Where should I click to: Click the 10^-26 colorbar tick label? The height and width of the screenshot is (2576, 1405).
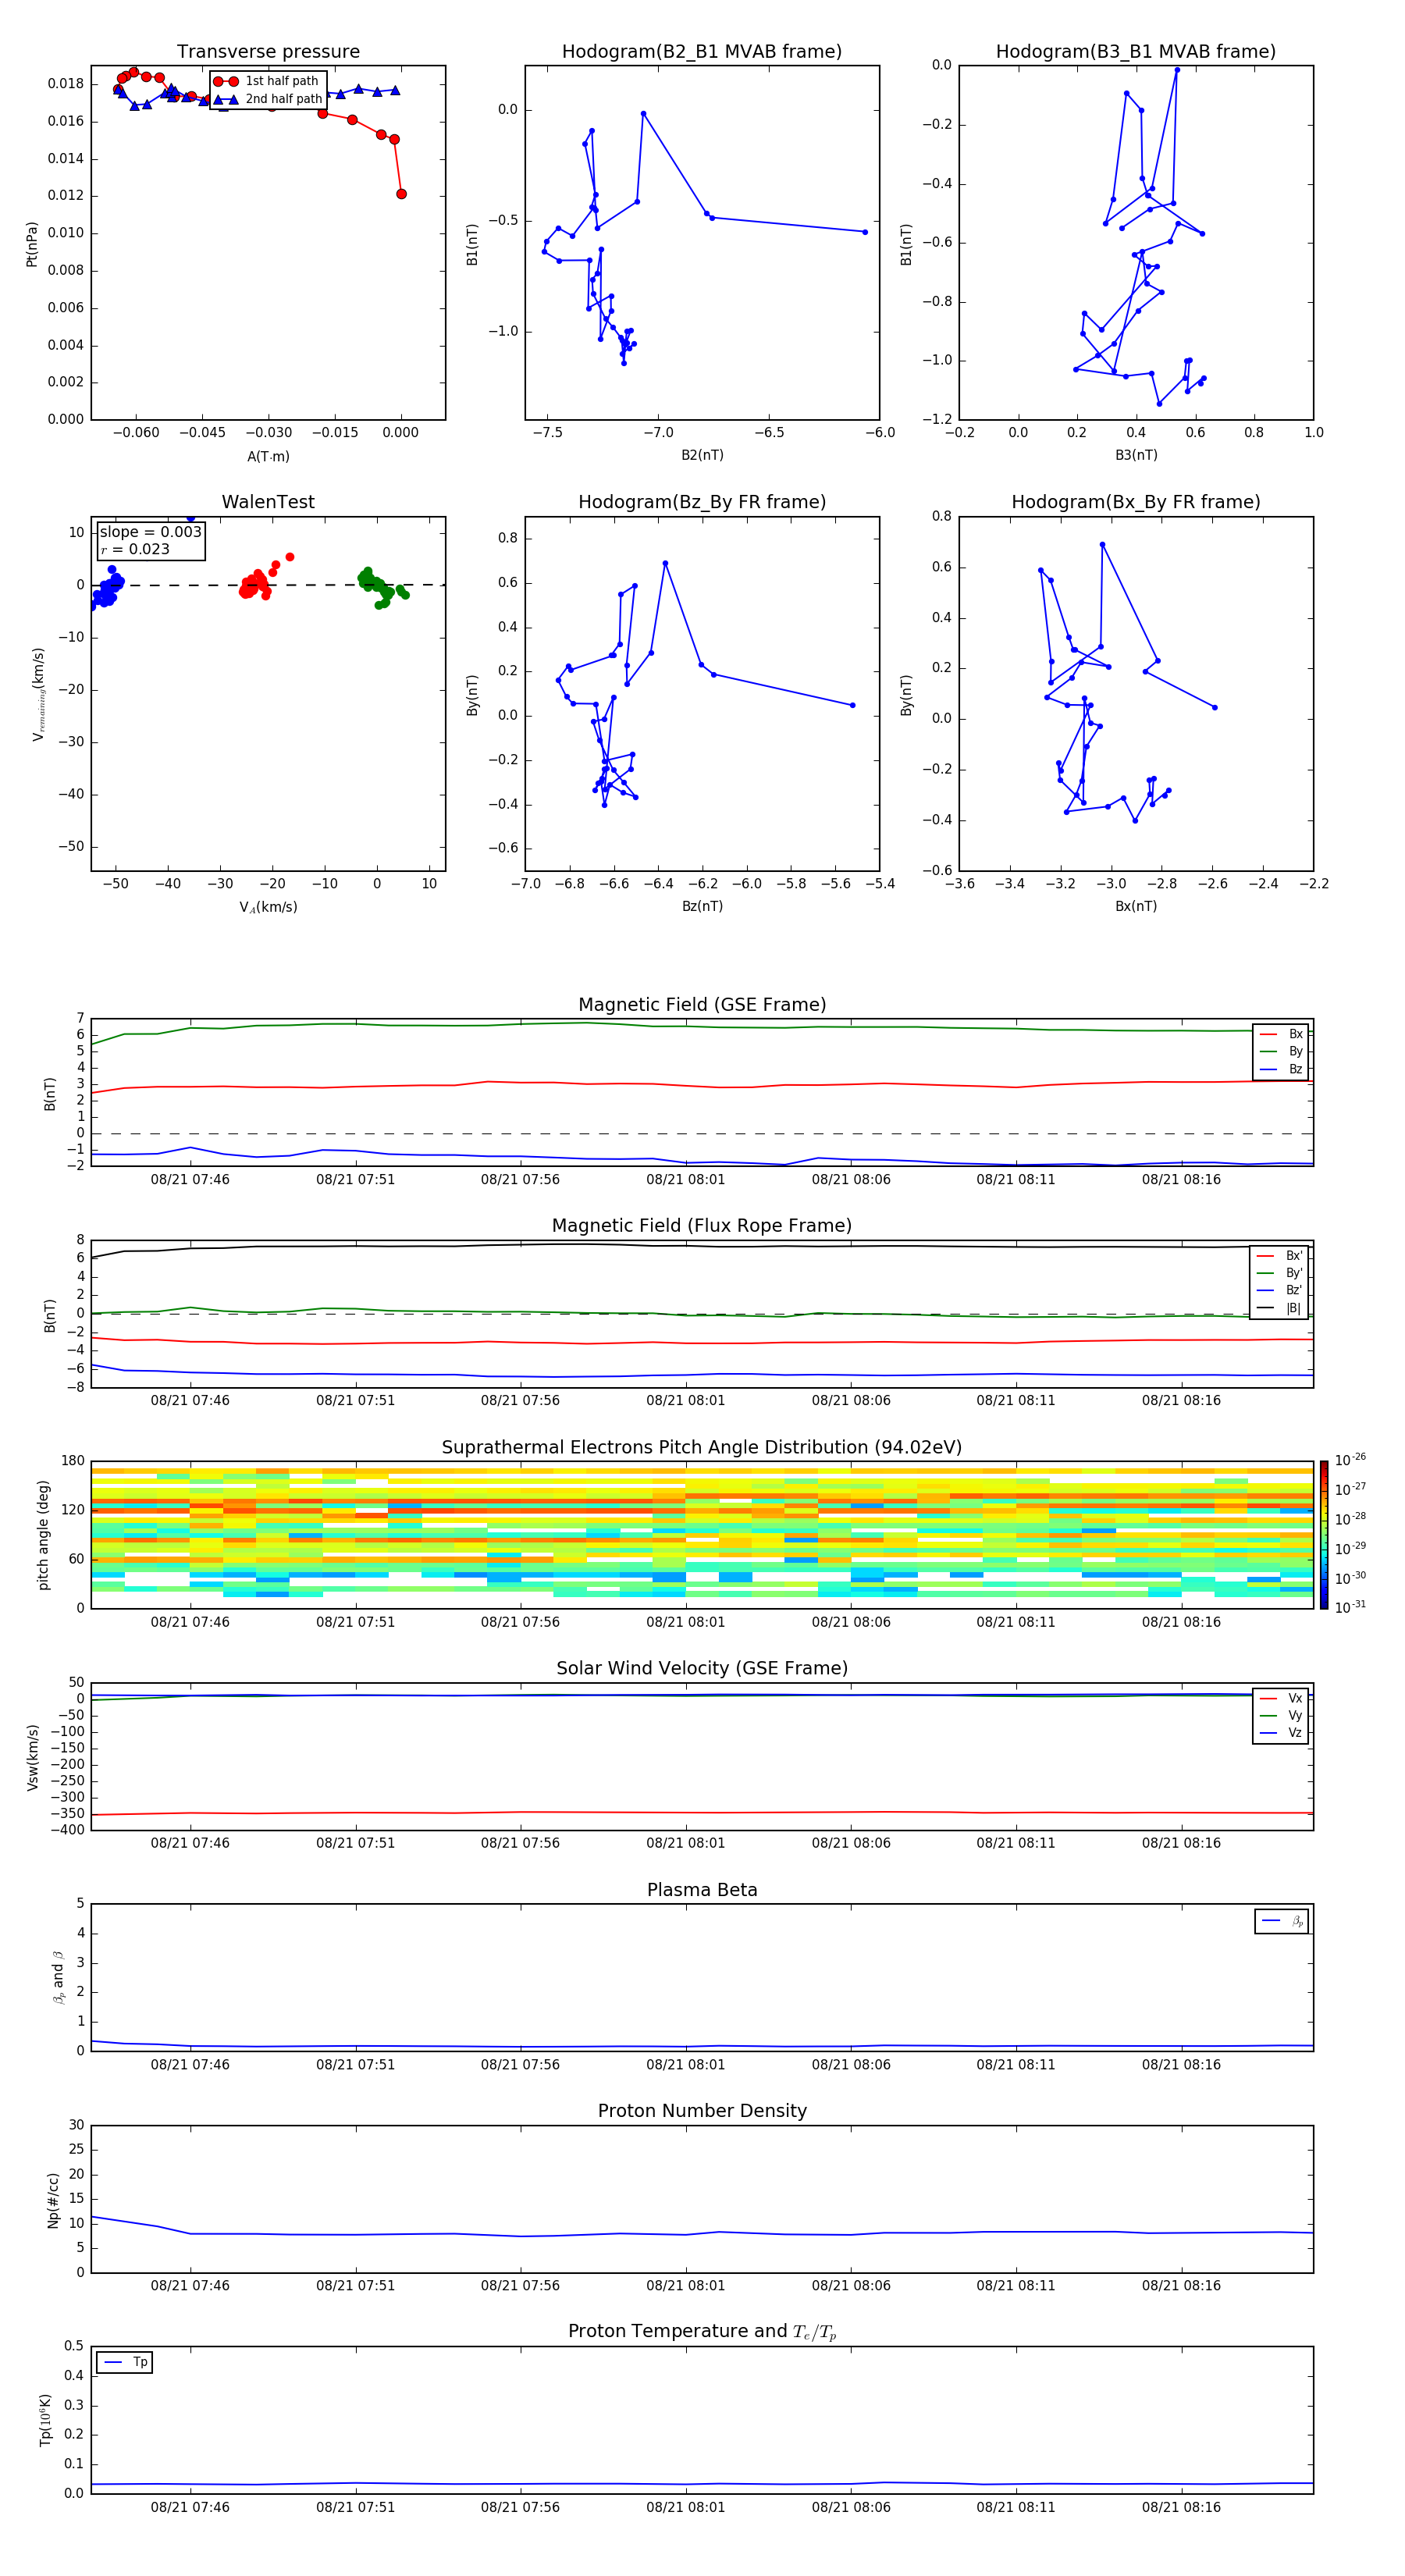pos(1350,1460)
